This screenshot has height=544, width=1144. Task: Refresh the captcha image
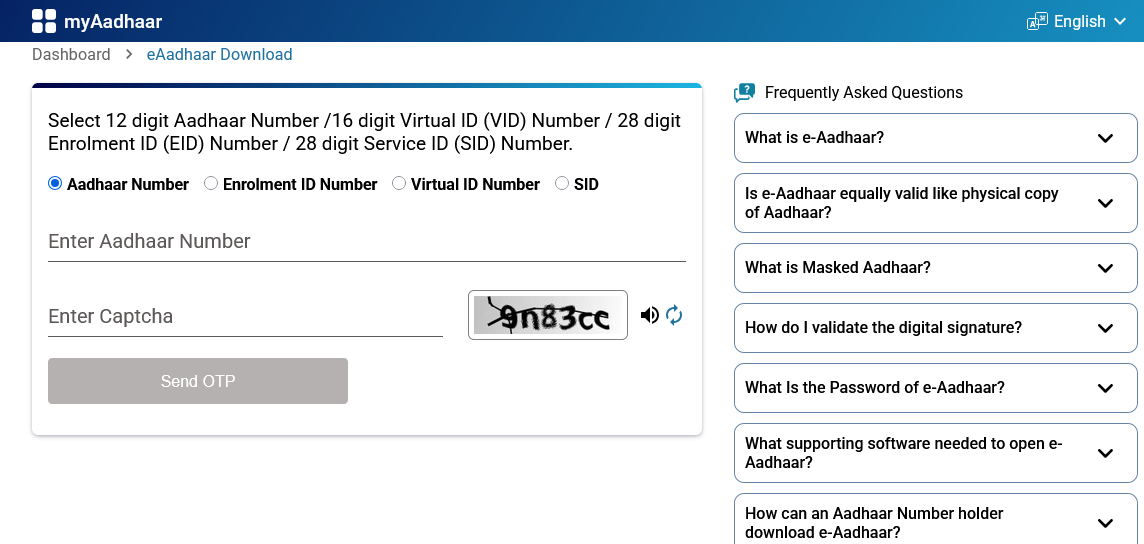click(x=674, y=316)
